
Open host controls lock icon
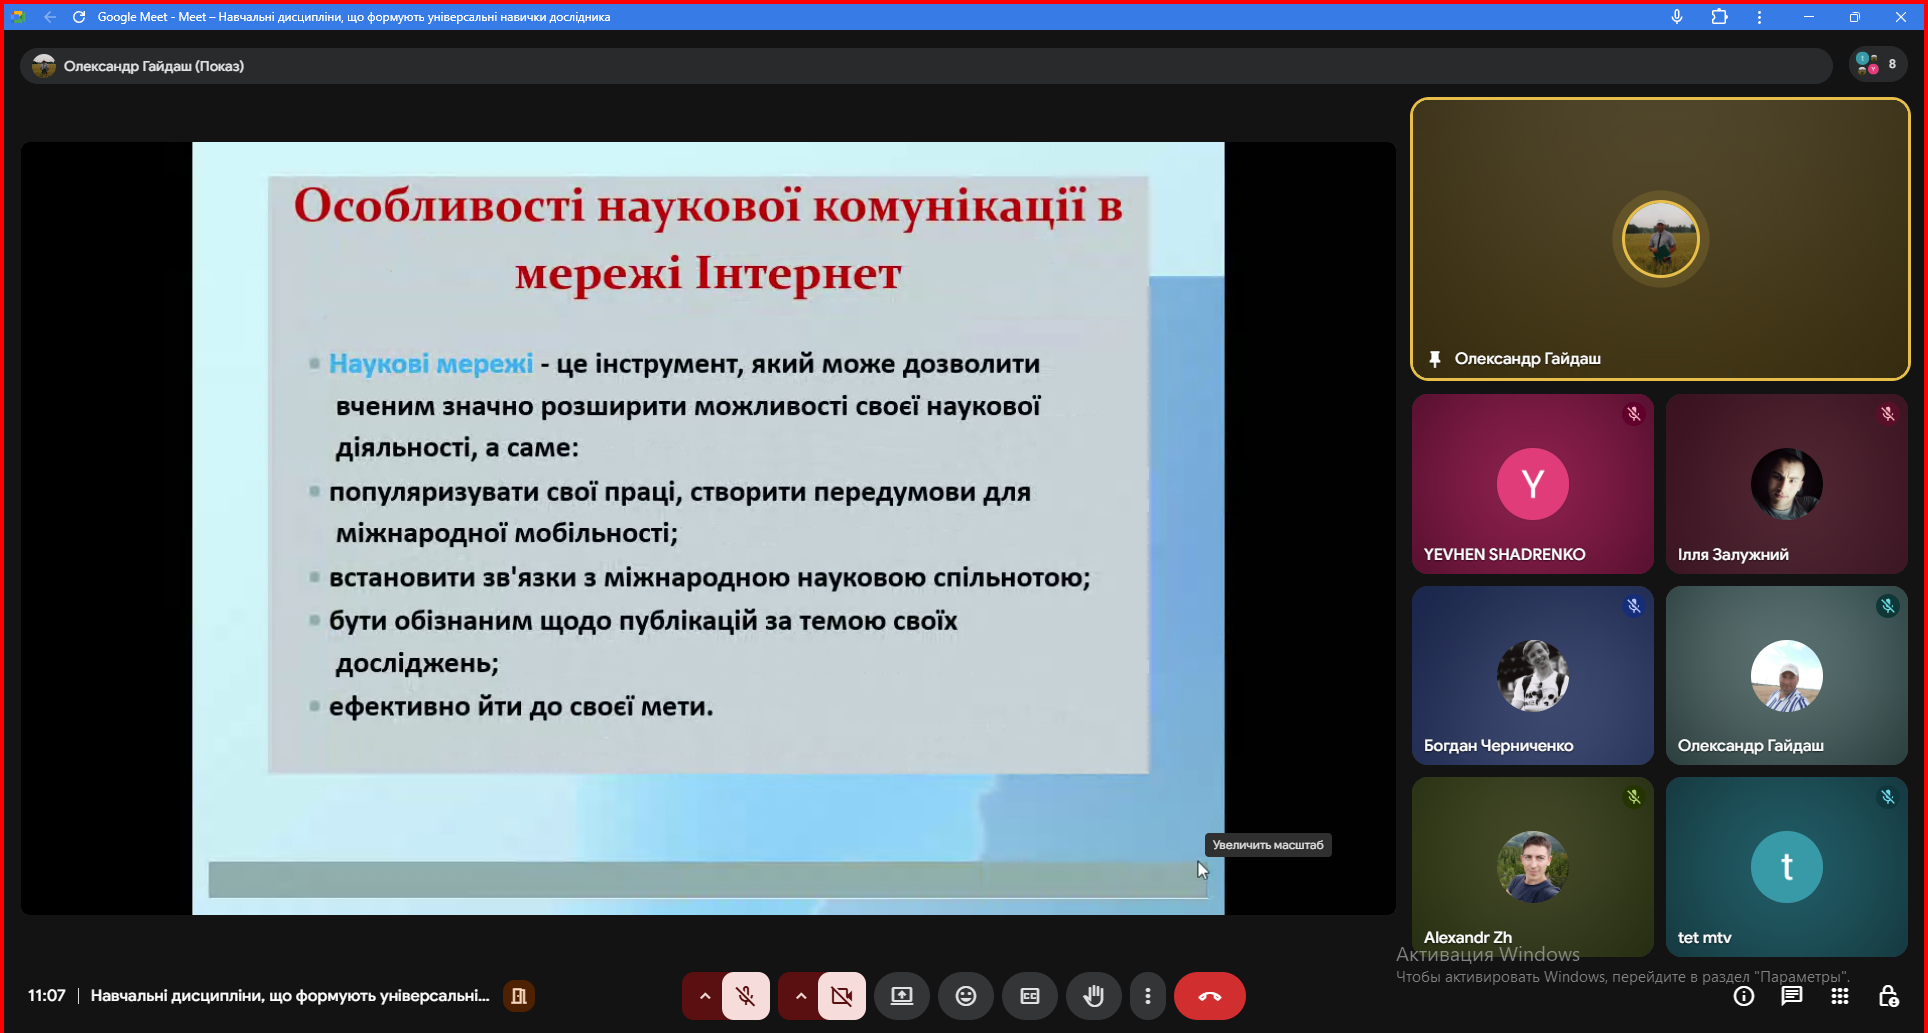(x=1888, y=996)
